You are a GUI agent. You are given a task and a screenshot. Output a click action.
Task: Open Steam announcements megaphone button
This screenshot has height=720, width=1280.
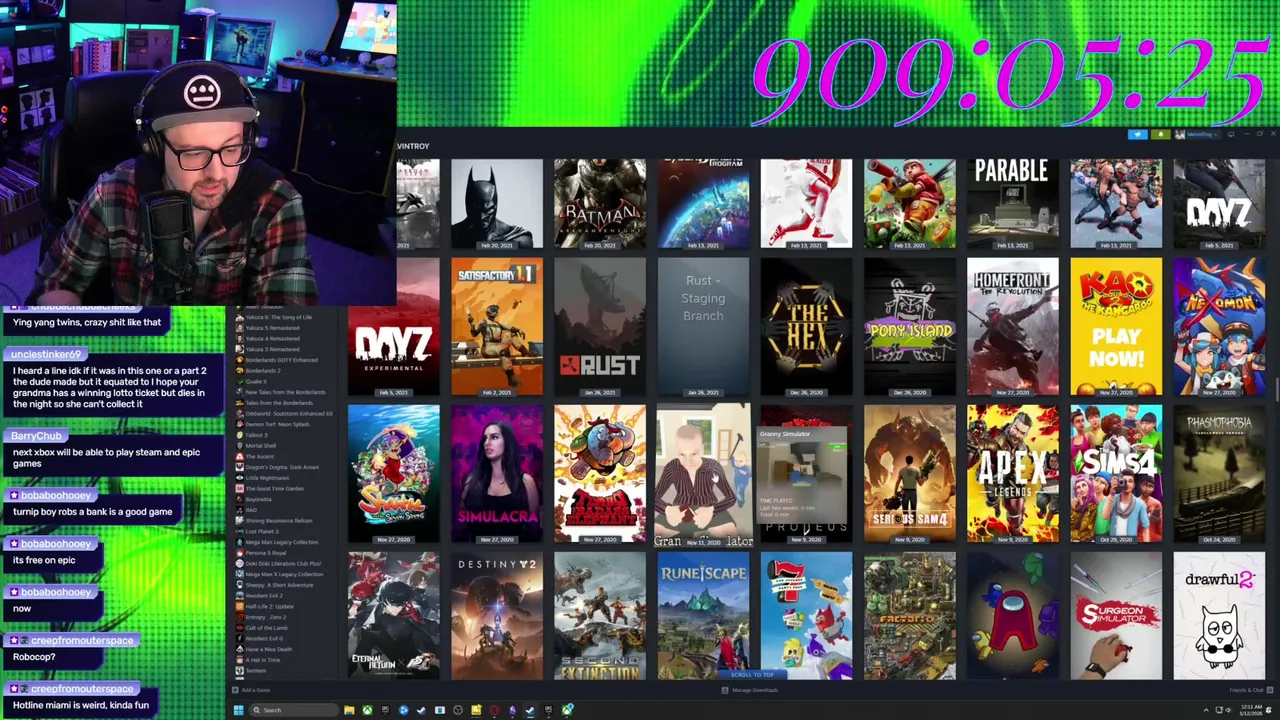1138,134
